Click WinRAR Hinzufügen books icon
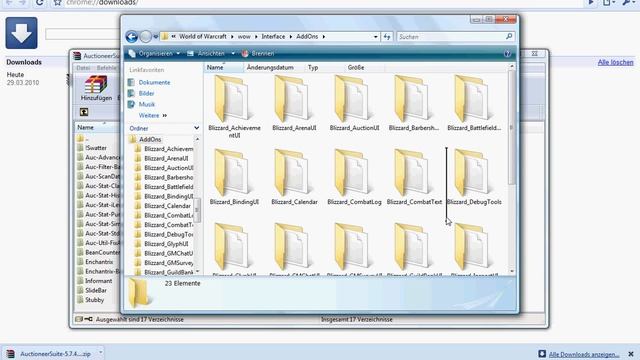The image size is (640, 360). point(96,85)
